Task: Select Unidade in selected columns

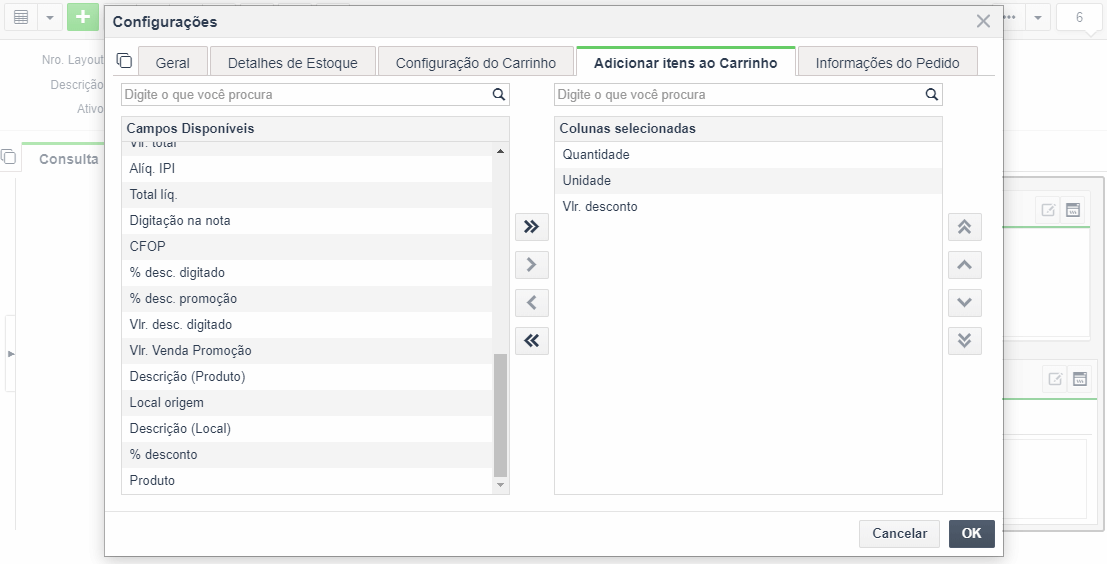Action: coord(748,181)
